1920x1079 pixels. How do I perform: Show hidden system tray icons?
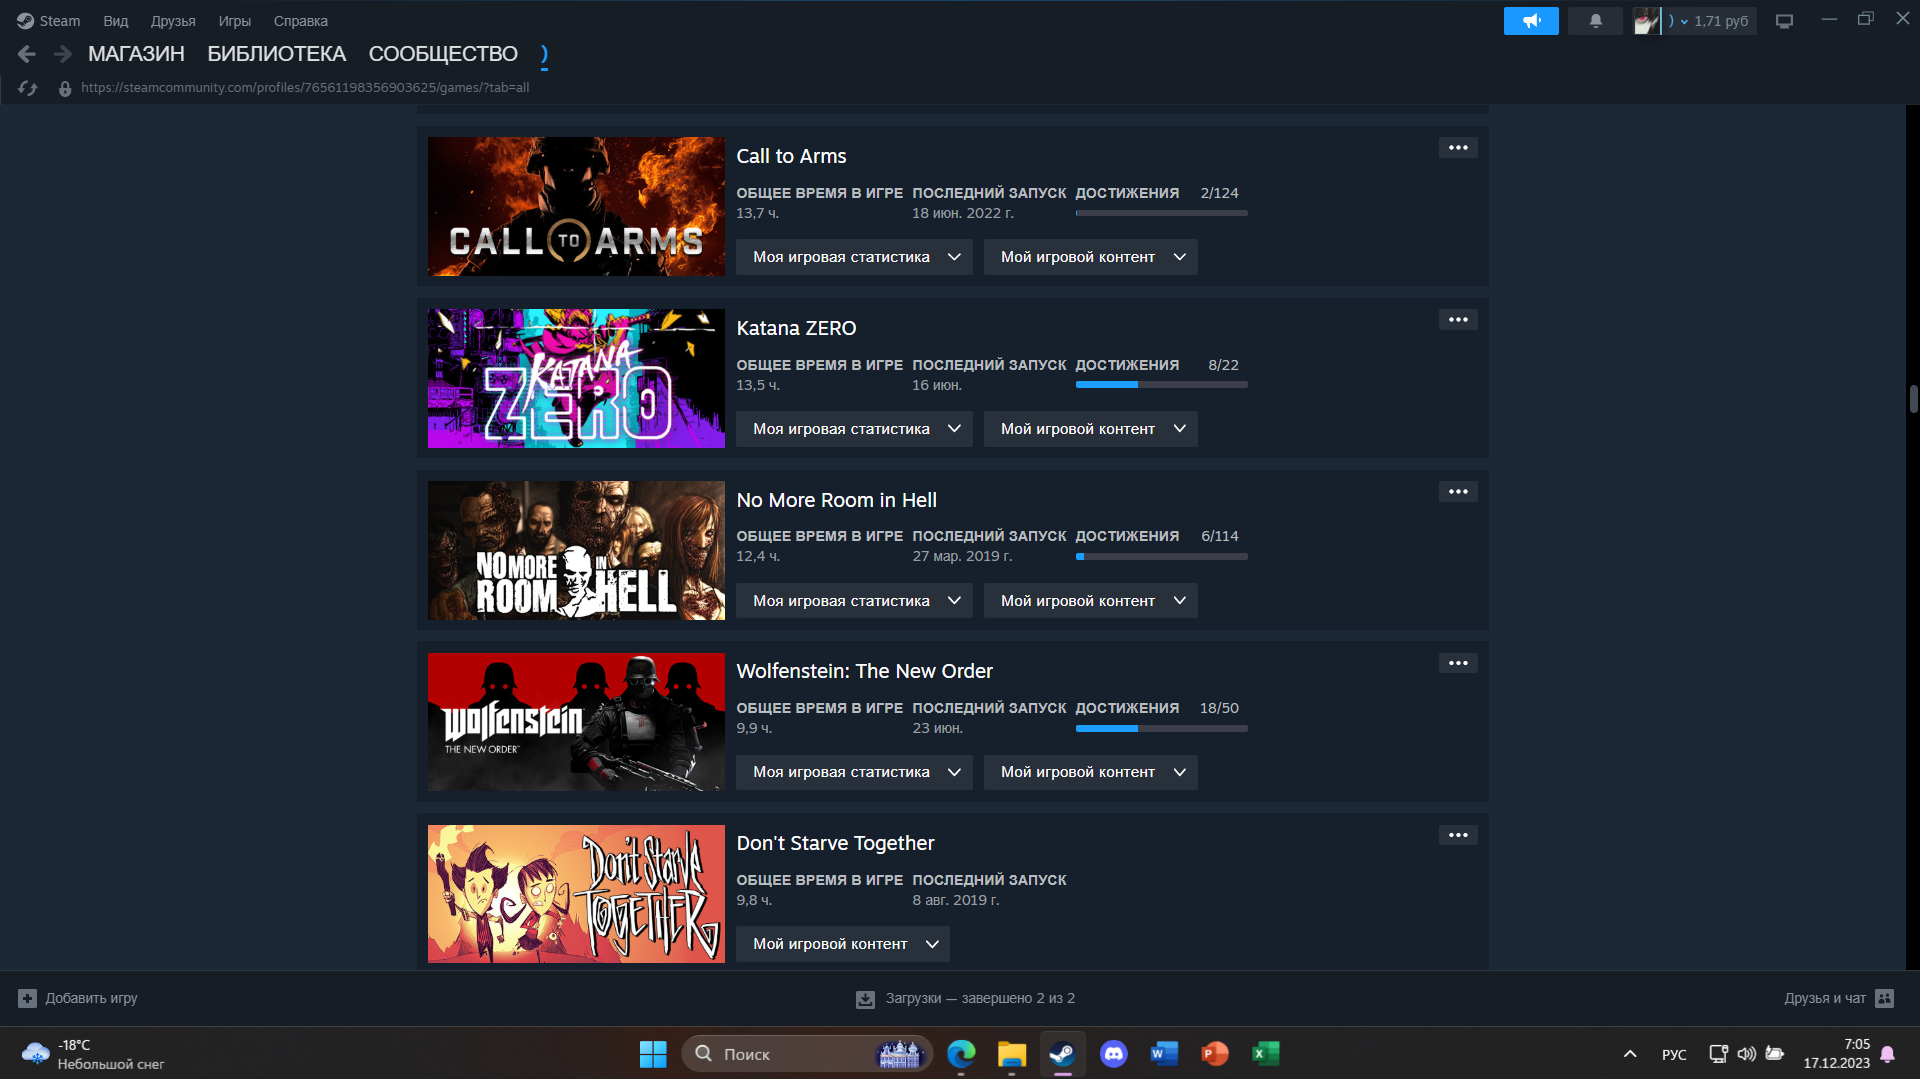(x=1630, y=1054)
